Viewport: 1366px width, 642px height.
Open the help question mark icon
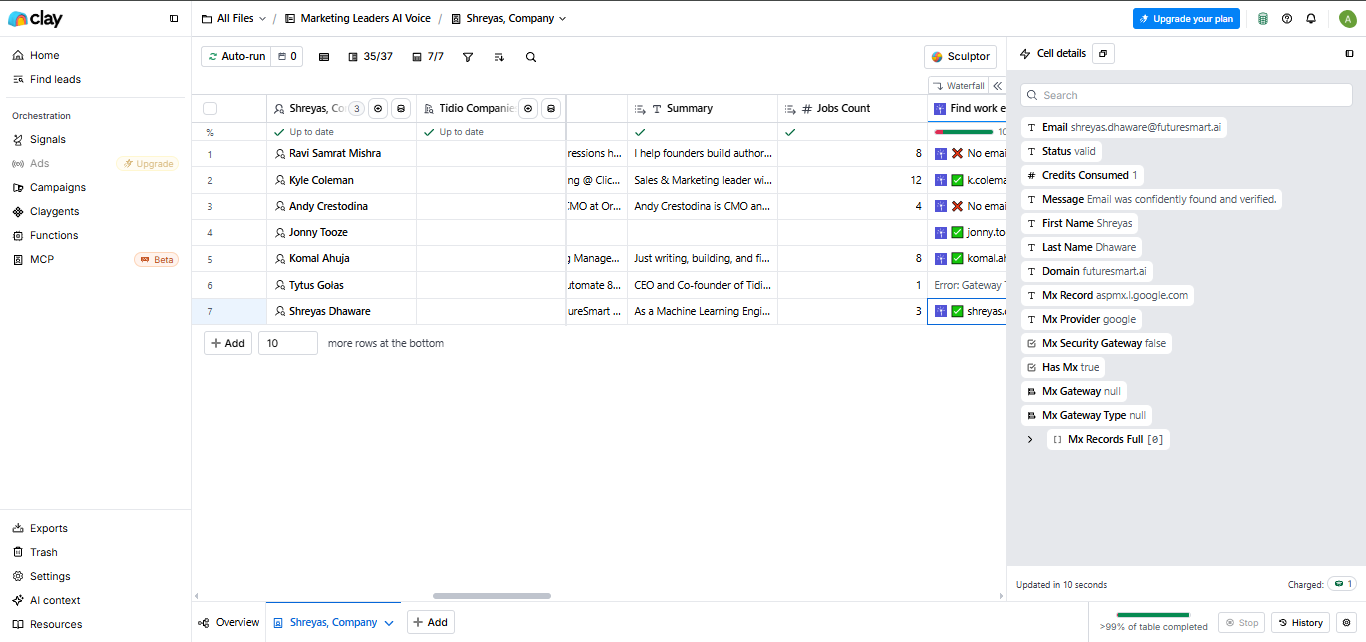pyautogui.click(x=1287, y=18)
